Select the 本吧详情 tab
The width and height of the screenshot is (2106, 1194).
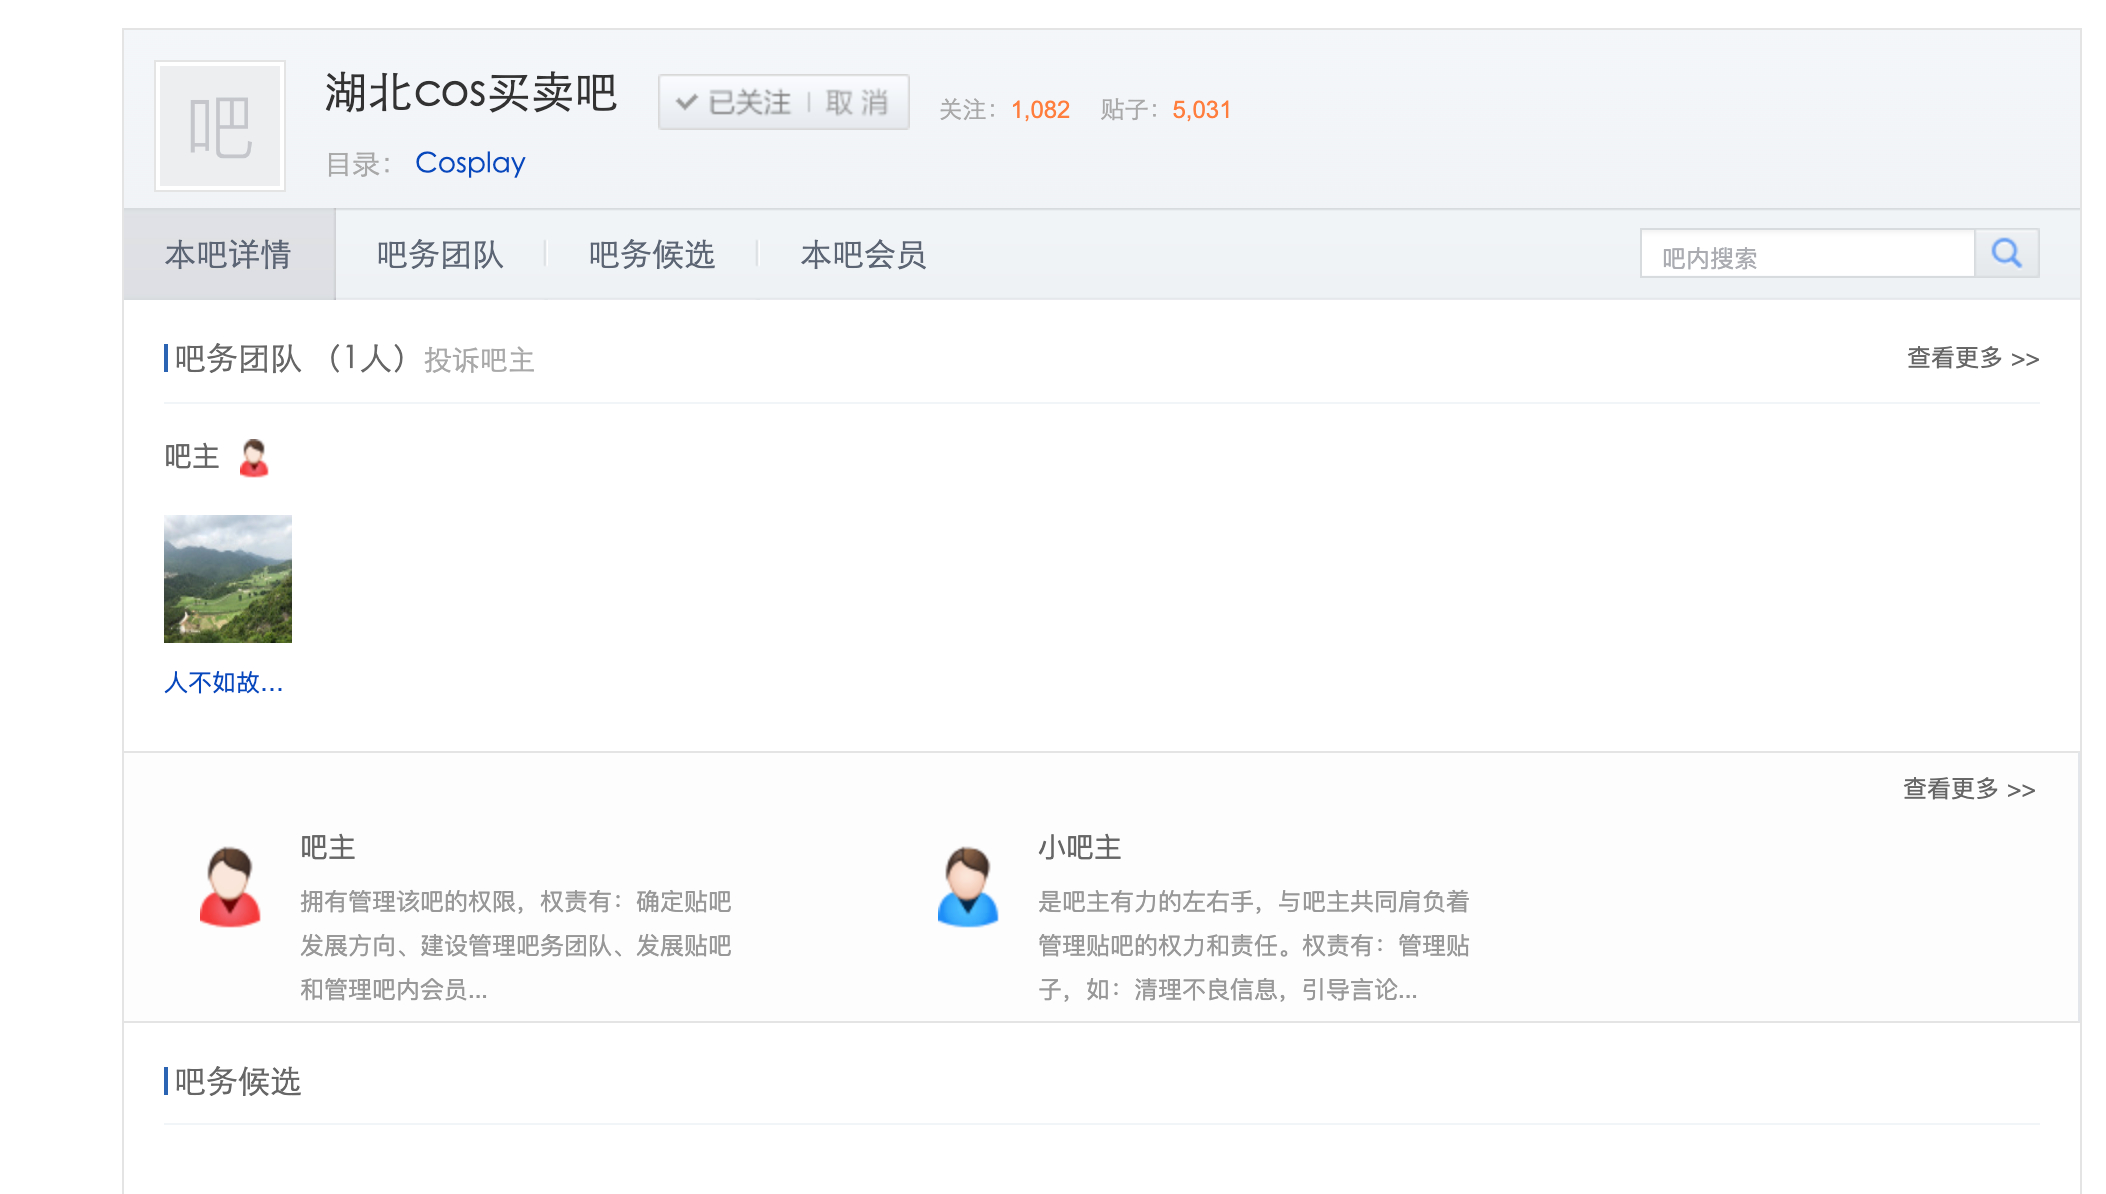click(228, 255)
